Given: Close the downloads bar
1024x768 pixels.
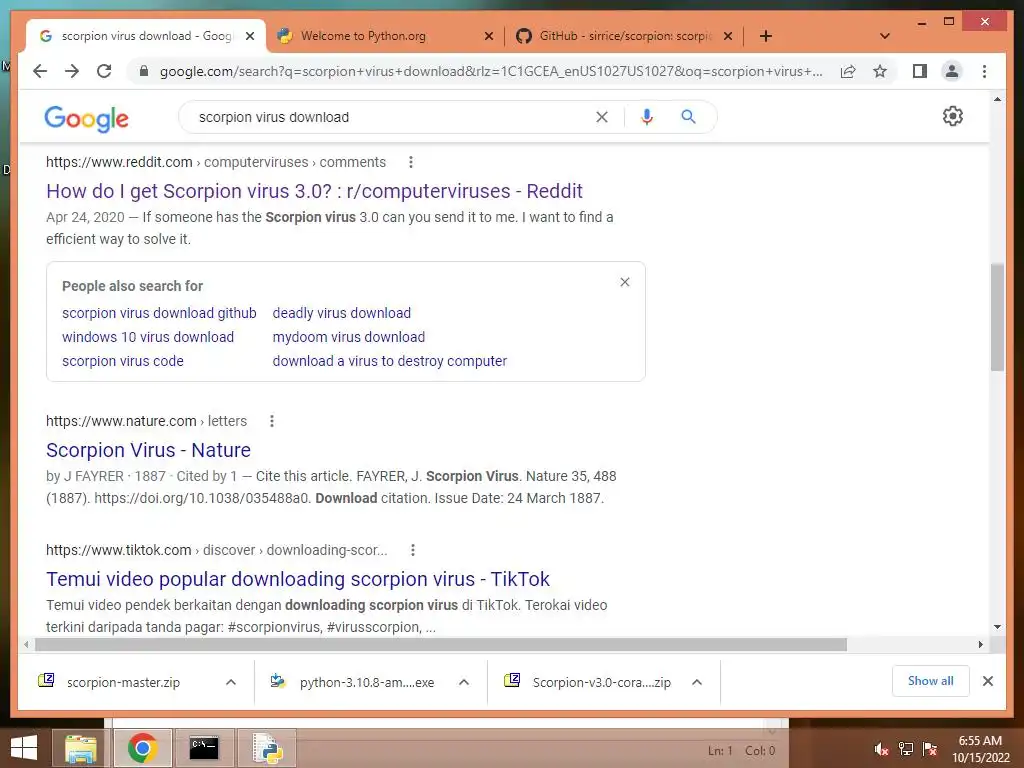Looking at the screenshot, I should [x=988, y=681].
